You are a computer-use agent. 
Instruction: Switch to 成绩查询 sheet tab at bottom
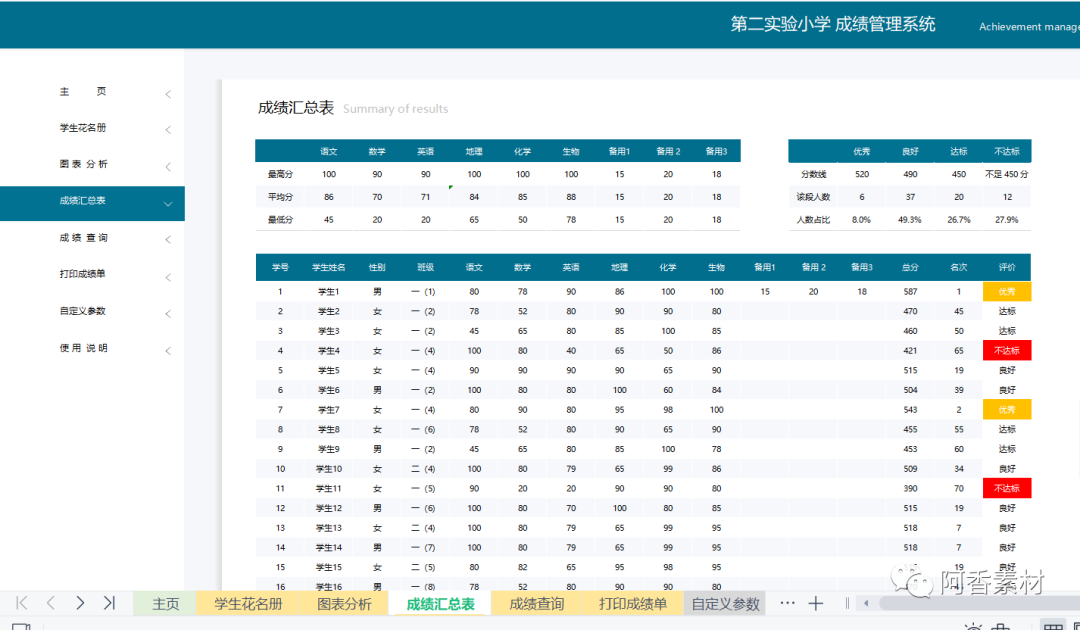(536, 604)
